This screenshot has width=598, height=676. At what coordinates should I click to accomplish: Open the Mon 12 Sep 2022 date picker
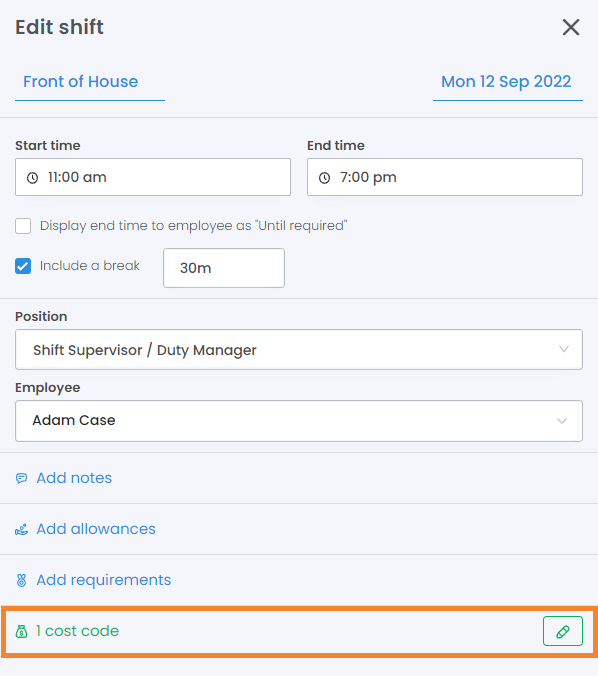[507, 82]
